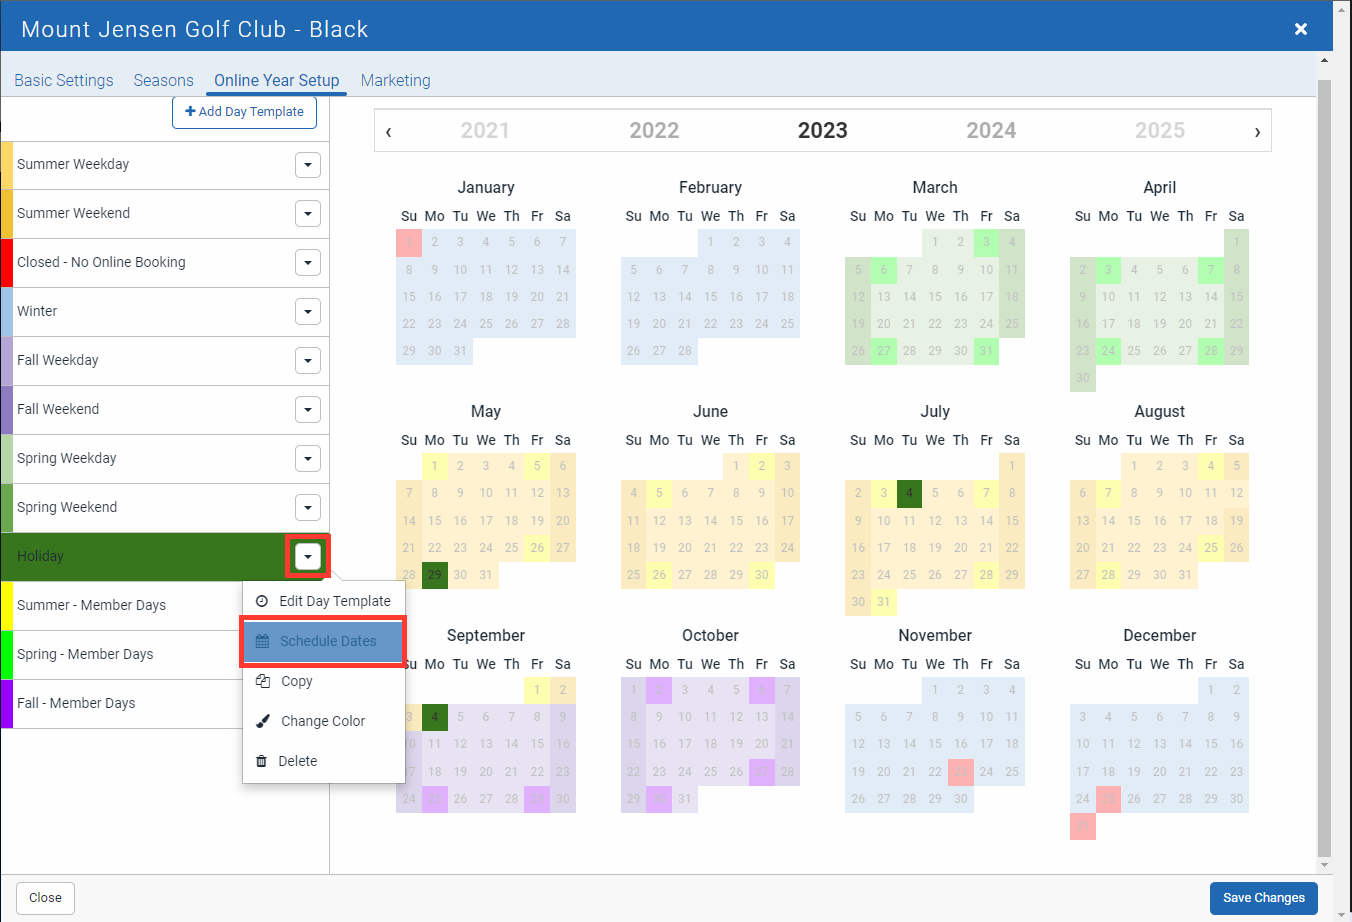Open the Summer Weekday template dropdown
The height and width of the screenshot is (922, 1352).
(x=308, y=165)
